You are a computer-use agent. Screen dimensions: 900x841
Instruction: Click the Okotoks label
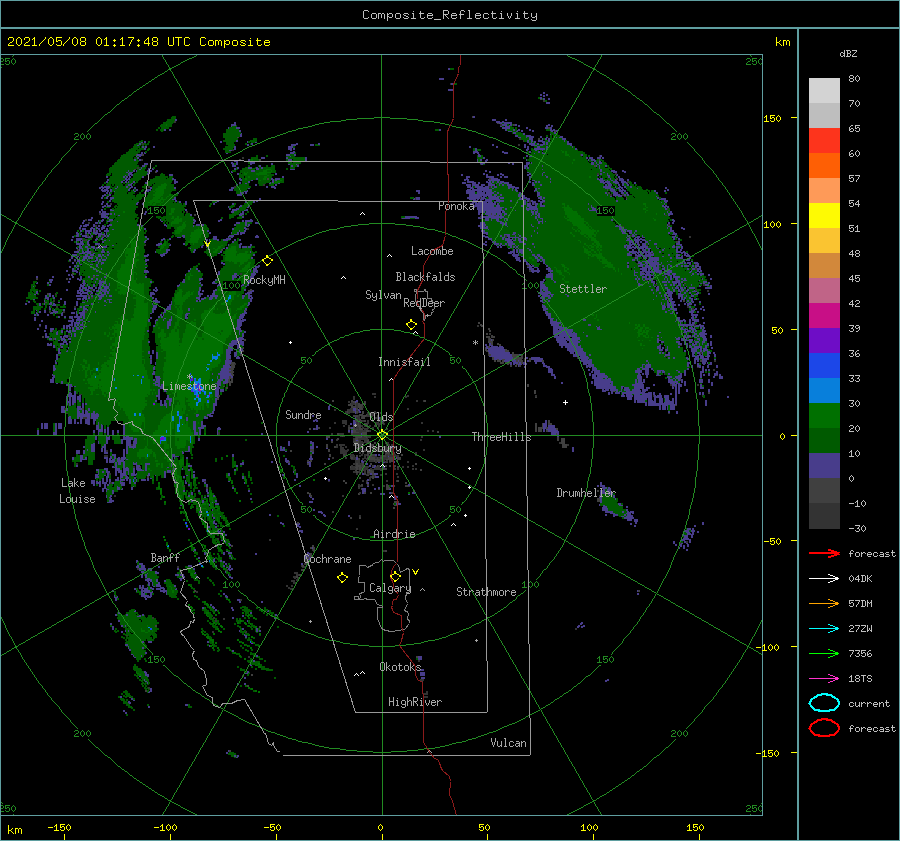tap(400, 667)
